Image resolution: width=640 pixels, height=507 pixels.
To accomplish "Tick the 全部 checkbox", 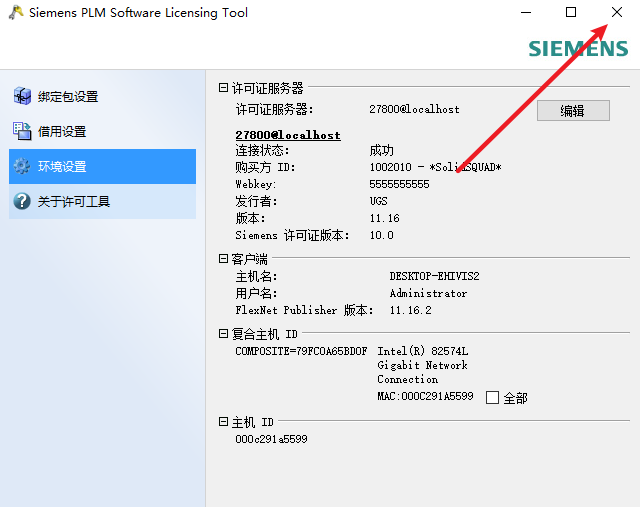I will point(492,397).
